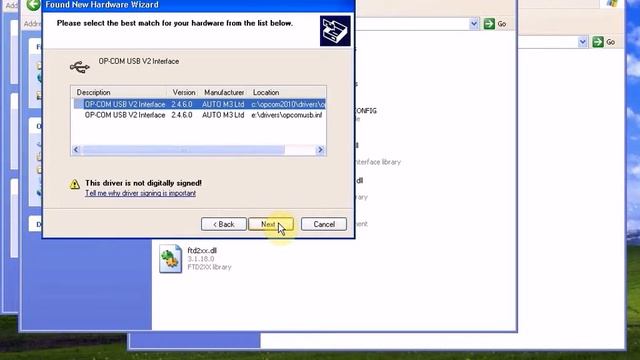Go back with the Back button

tap(224, 224)
